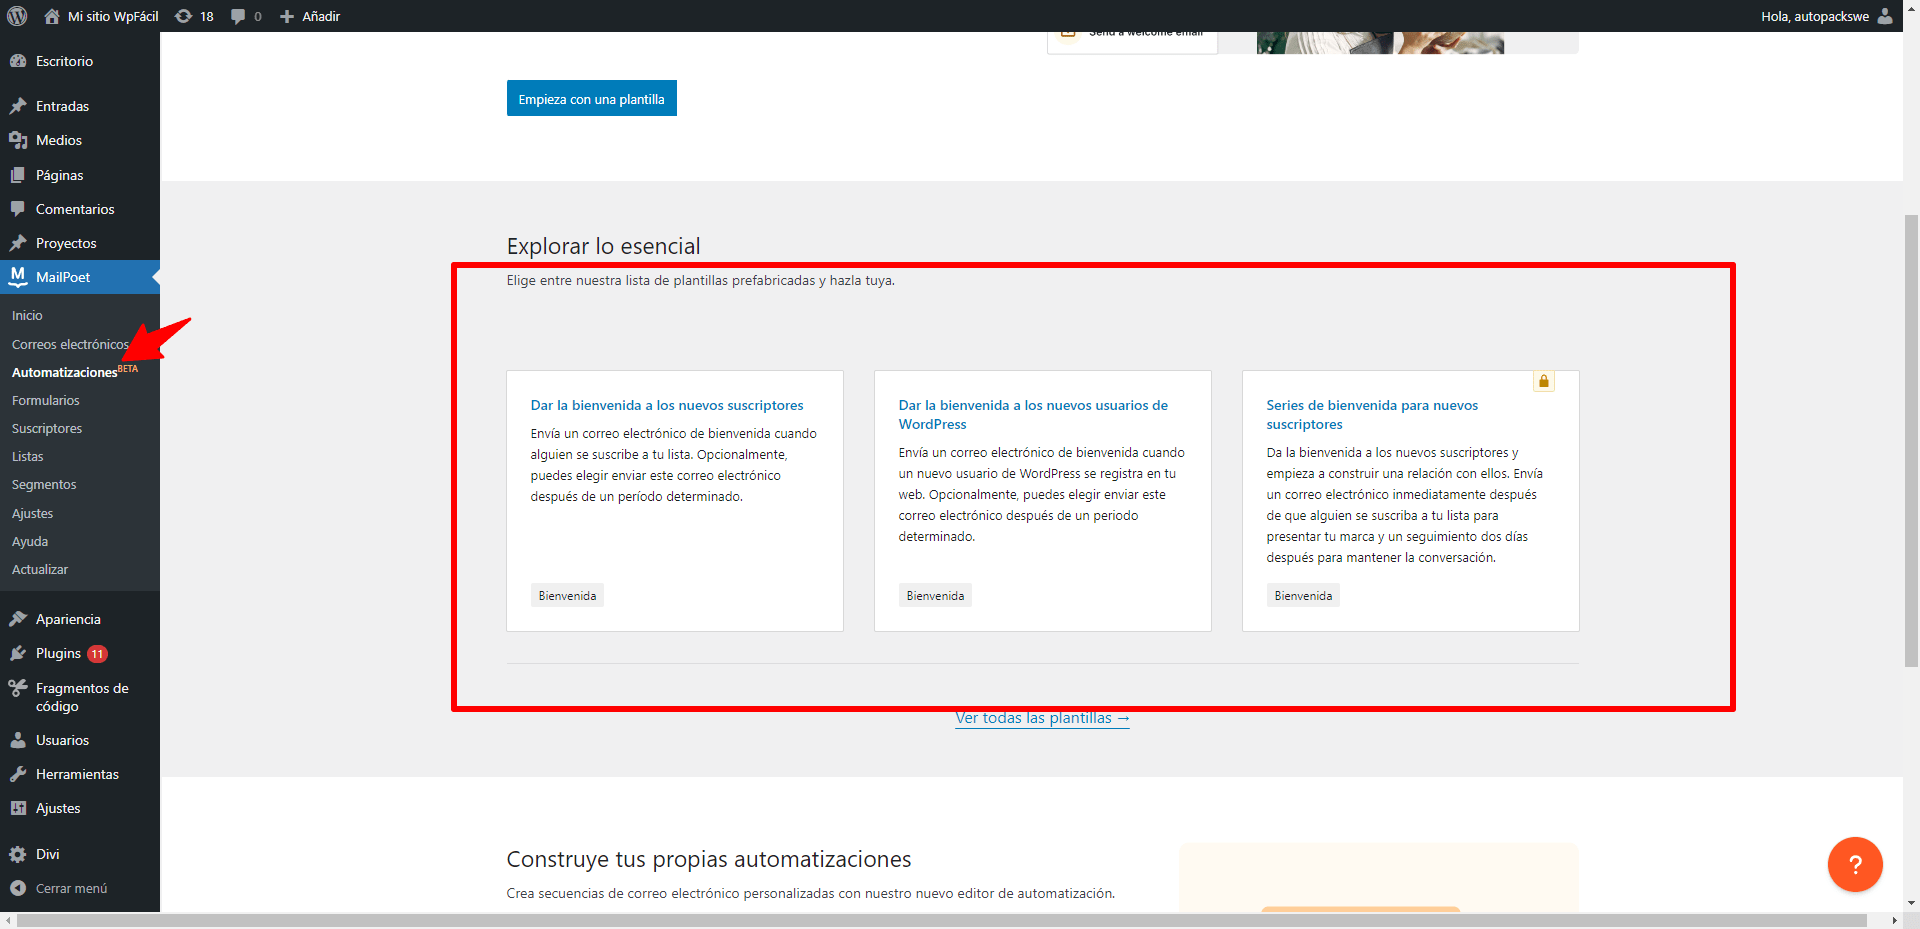Click Empieza con una plantilla button
Image resolution: width=1920 pixels, height=929 pixels.
(591, 98)
